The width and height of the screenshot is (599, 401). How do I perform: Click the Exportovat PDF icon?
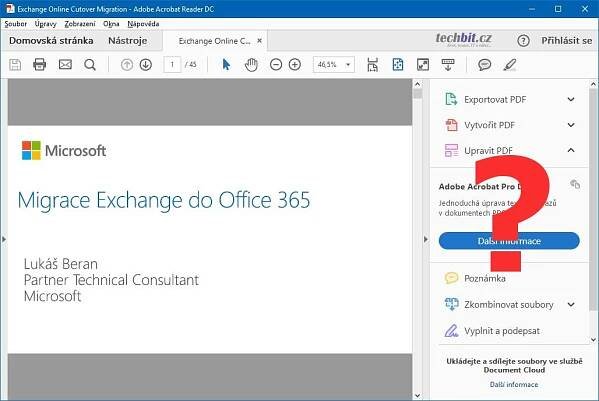click(x=451, y=99)
